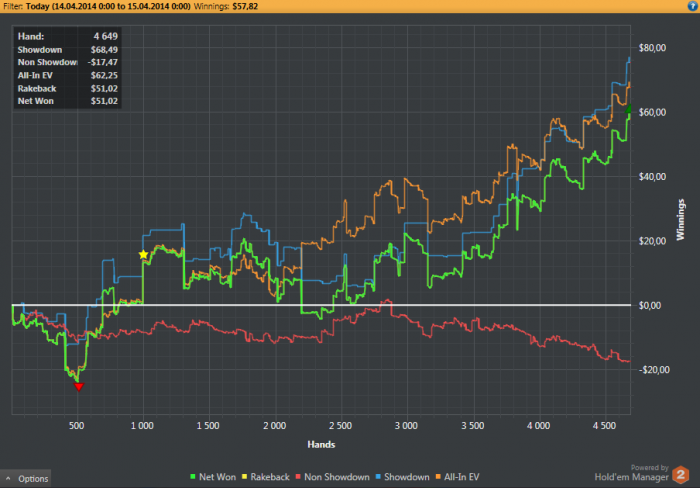
Task: Toggle the Net Won legend entry
Action: click(213, 477)
